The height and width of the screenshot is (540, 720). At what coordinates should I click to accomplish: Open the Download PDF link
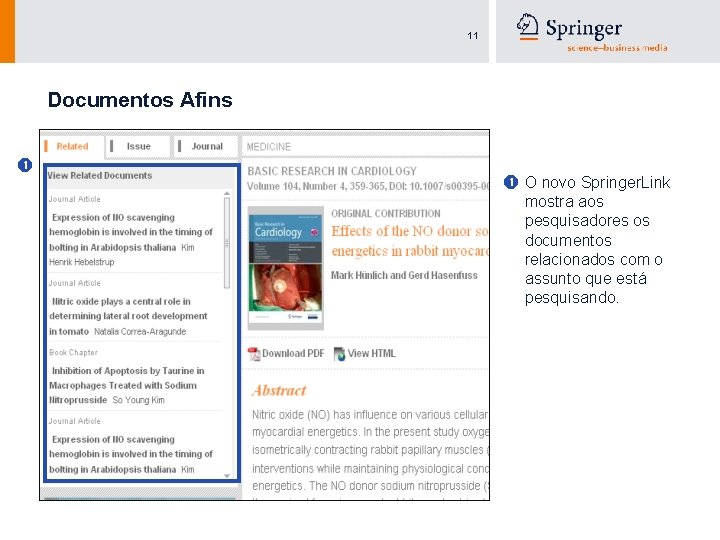coord(293,353)
